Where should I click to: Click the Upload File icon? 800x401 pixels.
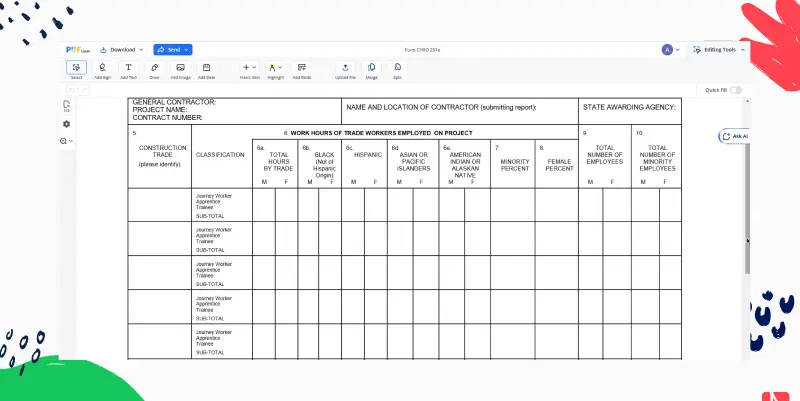pos(345,67)
